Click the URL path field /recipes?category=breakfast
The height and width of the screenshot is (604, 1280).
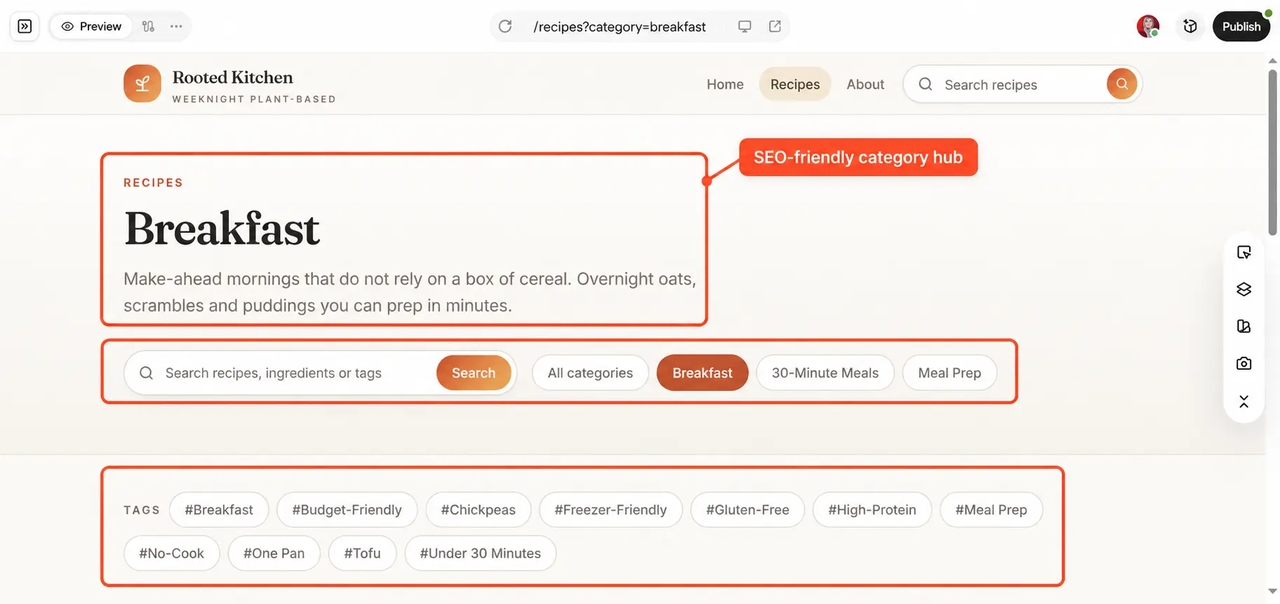(620, 27)
